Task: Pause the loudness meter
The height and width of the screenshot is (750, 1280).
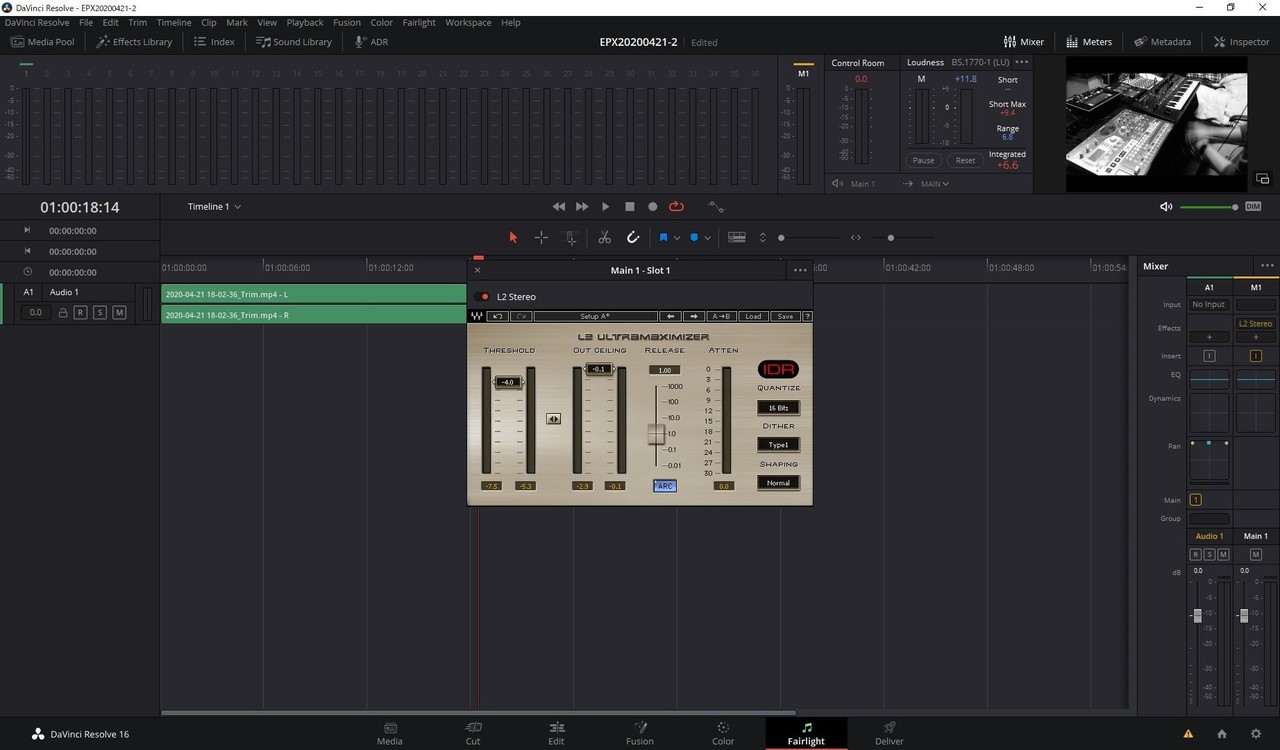Action: 923,160
